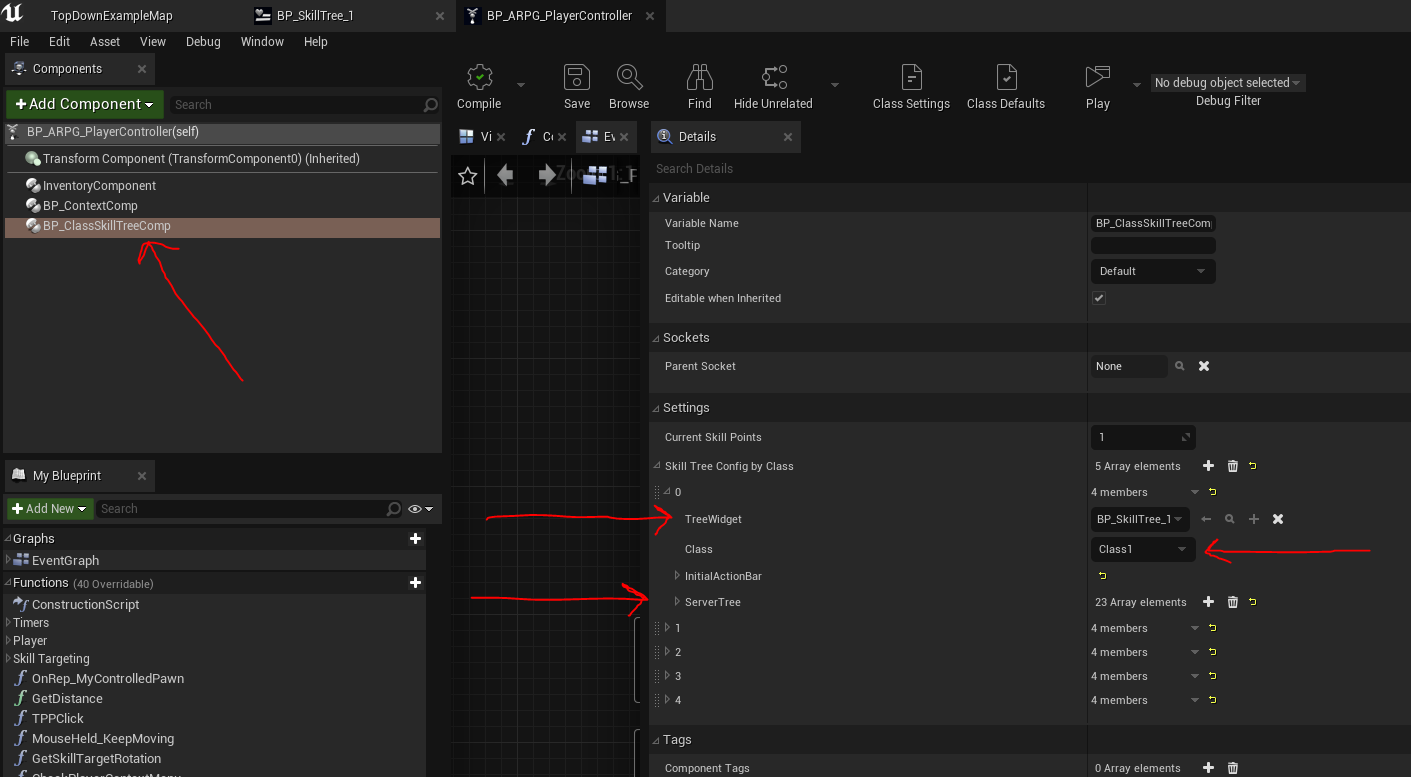Screen dimensions: 1411x777
Task: Add element to ServerTree array
Action: [x=1208, y=602]
